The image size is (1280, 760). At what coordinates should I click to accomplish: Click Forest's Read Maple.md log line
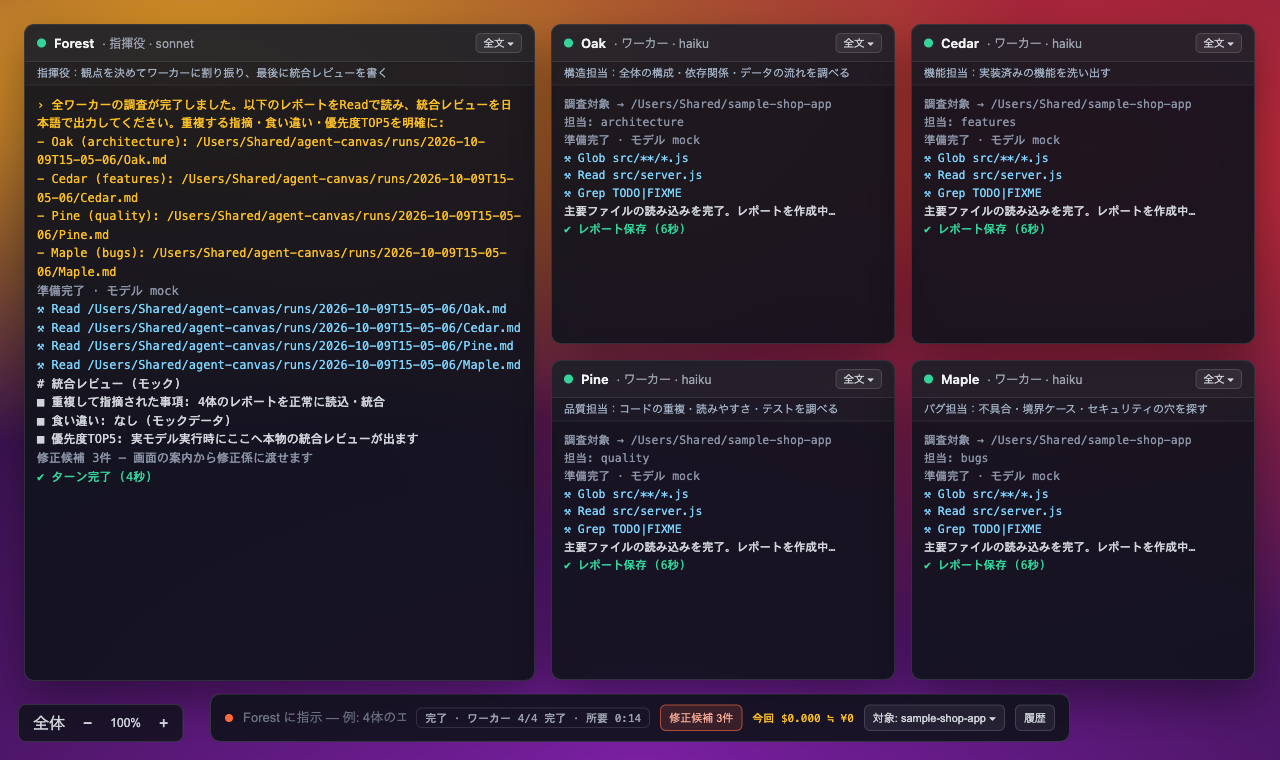pos(279,365)
